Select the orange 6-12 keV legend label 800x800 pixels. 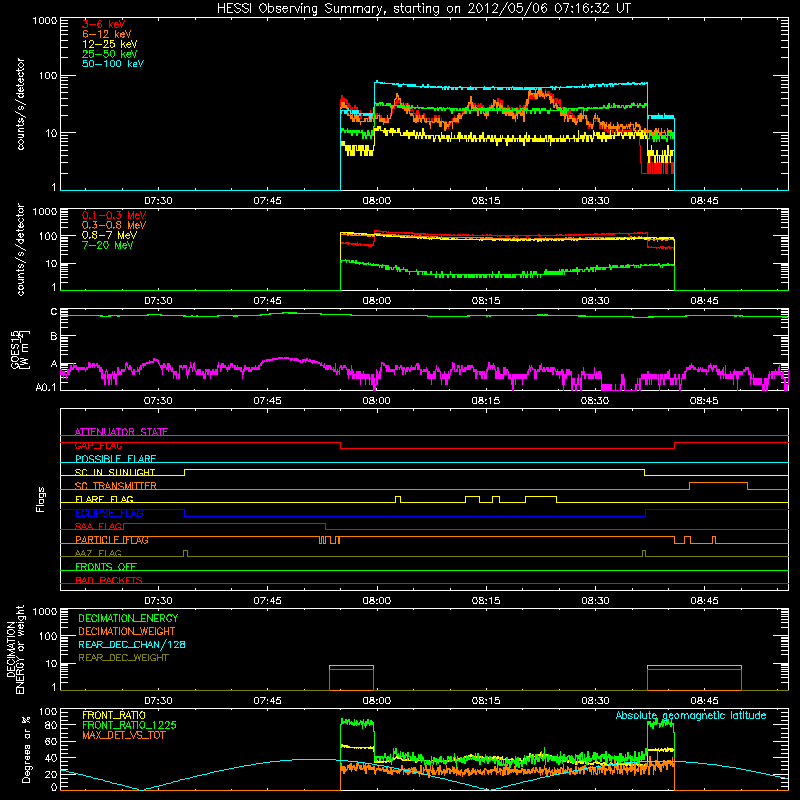click(107, 34)
